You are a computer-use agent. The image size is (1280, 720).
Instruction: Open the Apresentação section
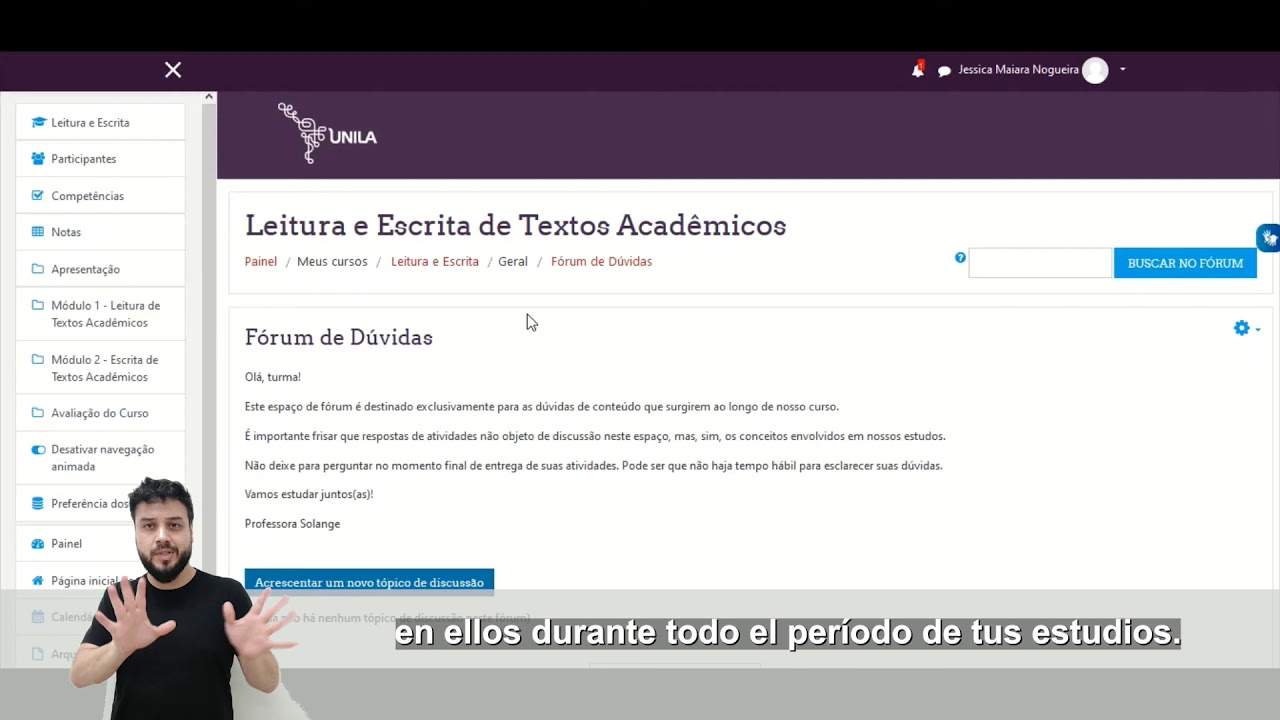[x=100, y=269]
